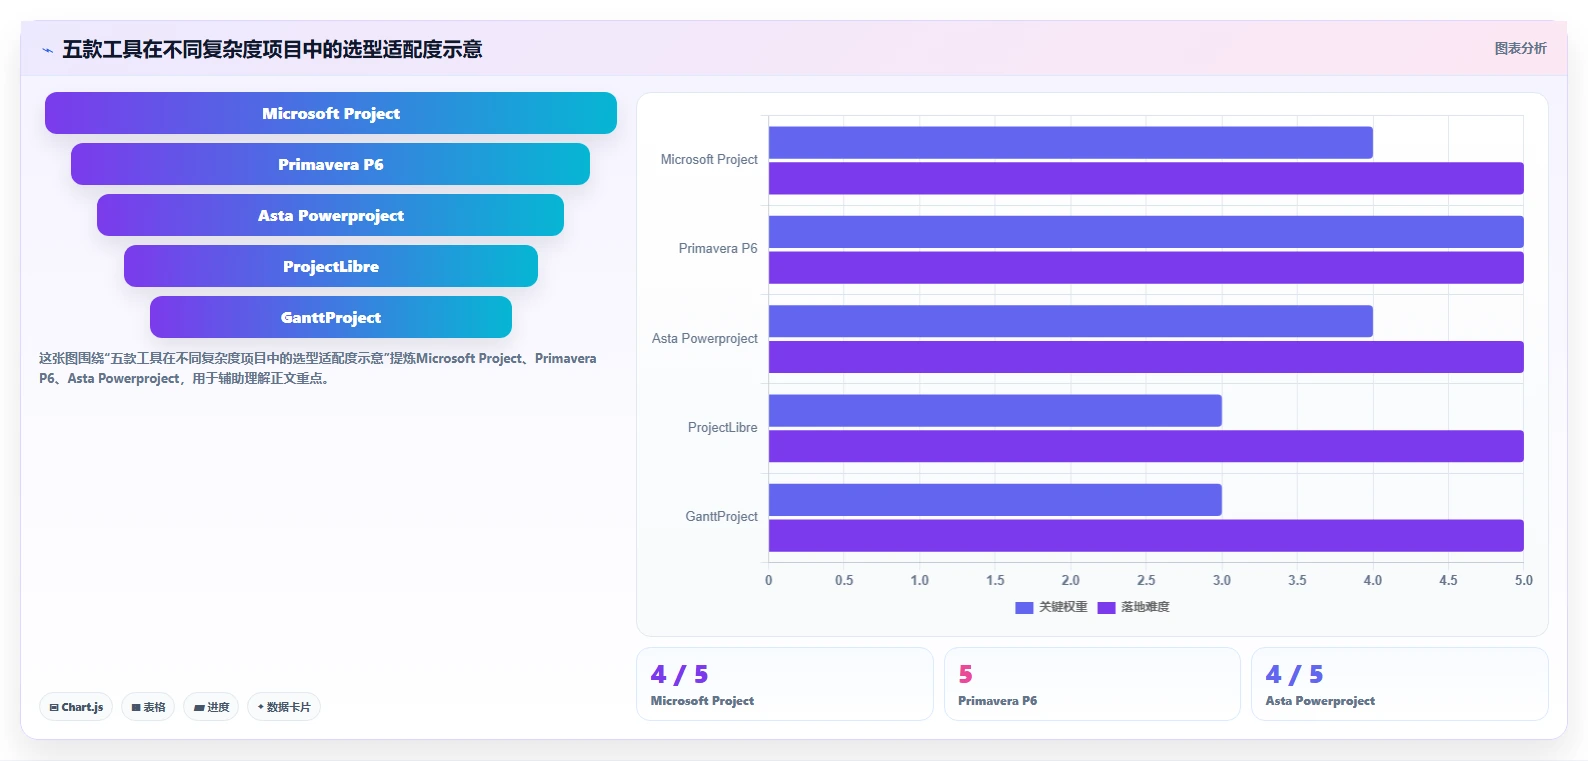1588x761 pixels.
Task: Select the Asta Powerproject funnel bar
Action: pos(331,215)
